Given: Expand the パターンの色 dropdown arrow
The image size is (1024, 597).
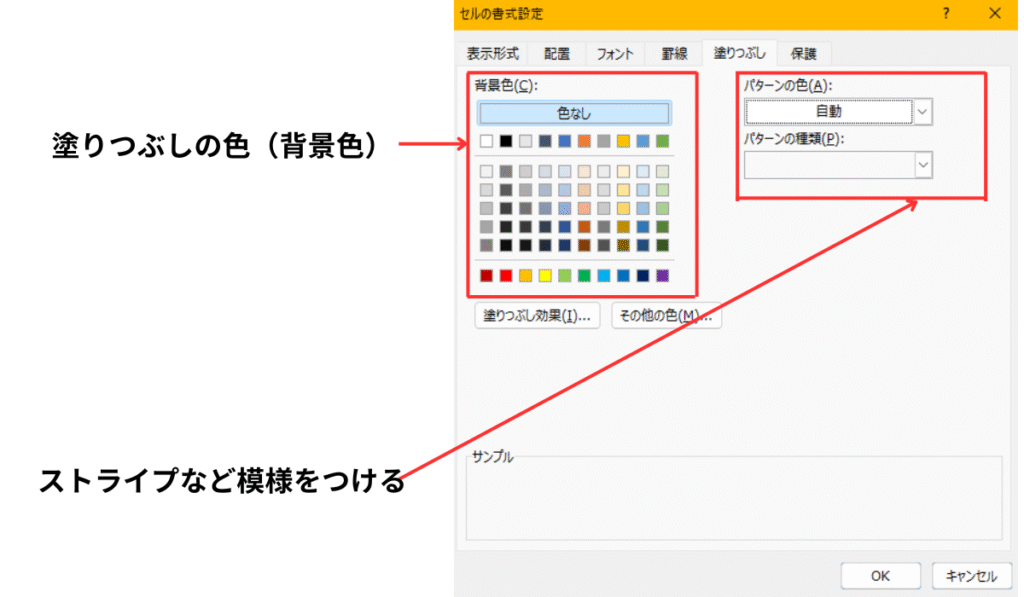Looking at the screenshot, I should click(x=923, y=112).
